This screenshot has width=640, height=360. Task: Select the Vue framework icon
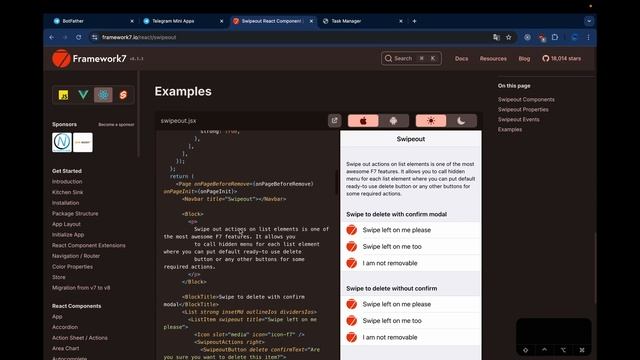(x=83, y=95)
